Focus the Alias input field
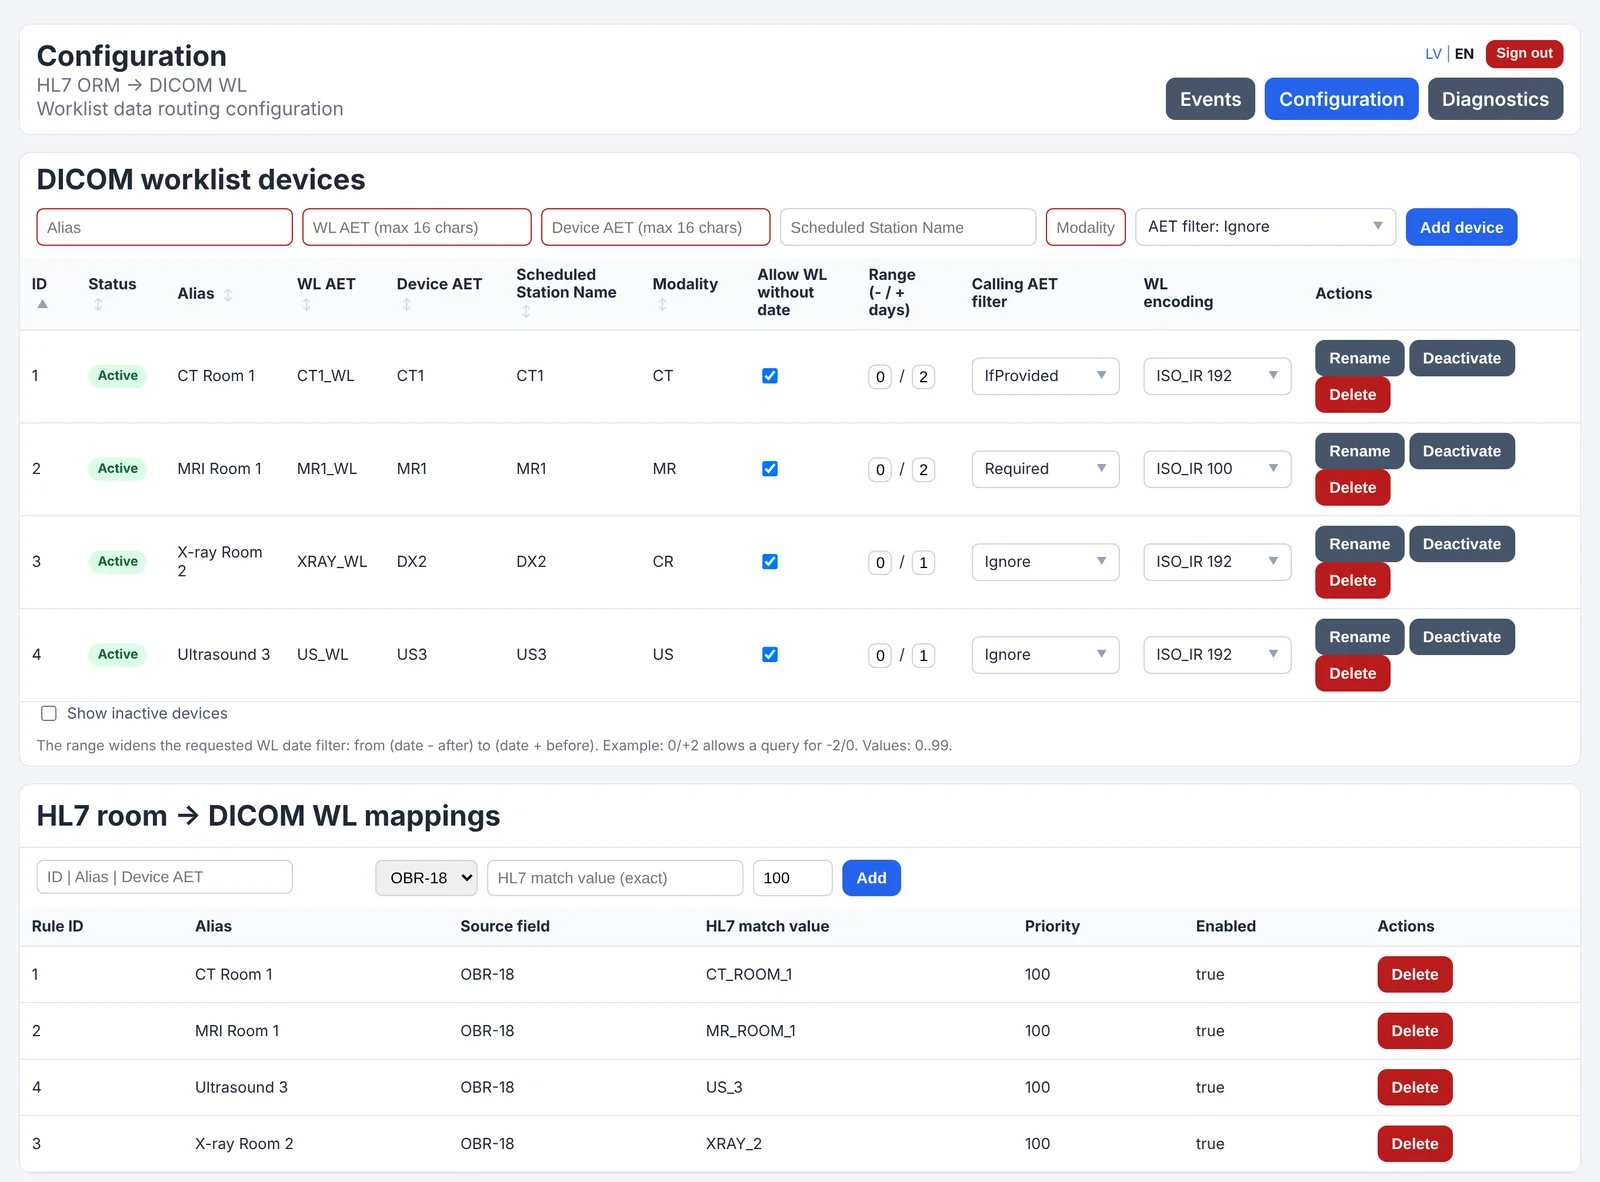Image resolution: width=1600 pixels, height=1182 pixels. point(164,227)
